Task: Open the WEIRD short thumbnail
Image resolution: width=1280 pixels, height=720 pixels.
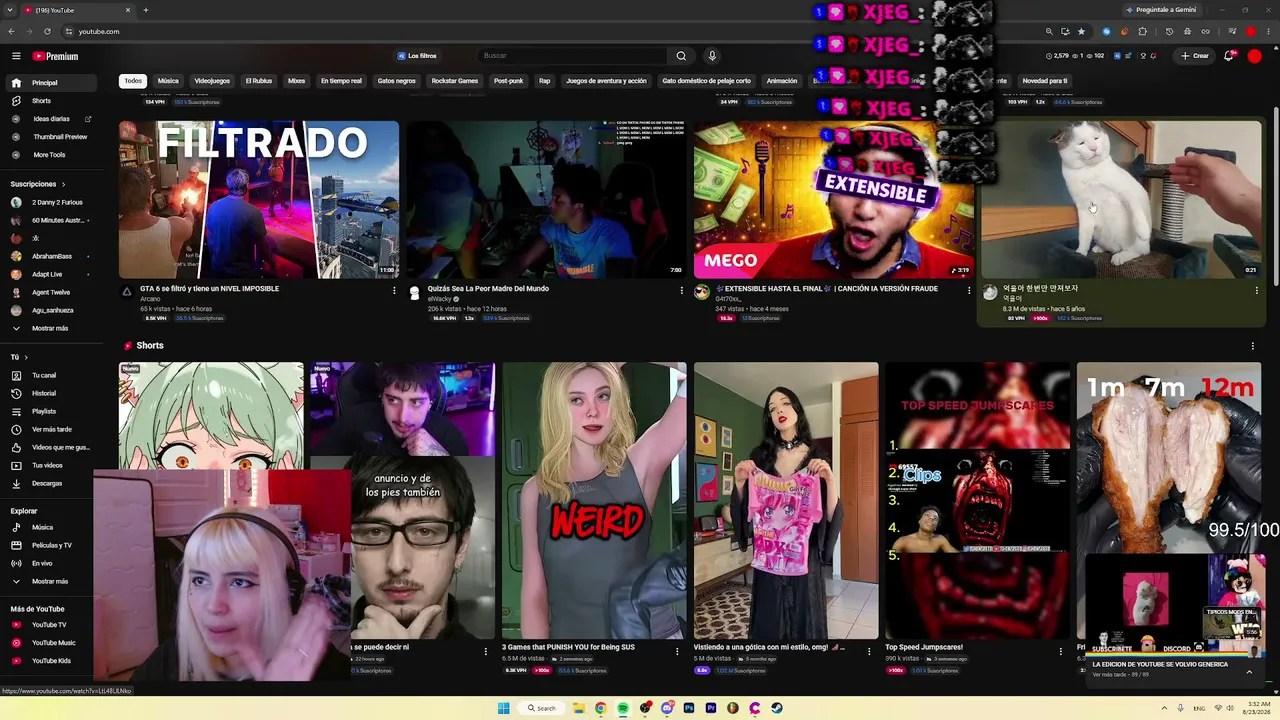Action: click(594, 501)
